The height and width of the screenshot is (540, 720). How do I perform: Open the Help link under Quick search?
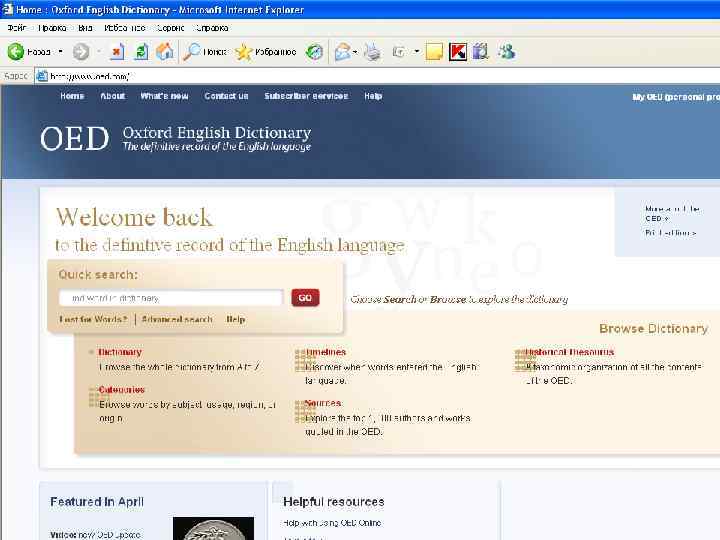pyautogui.click(x=236, y=319)
